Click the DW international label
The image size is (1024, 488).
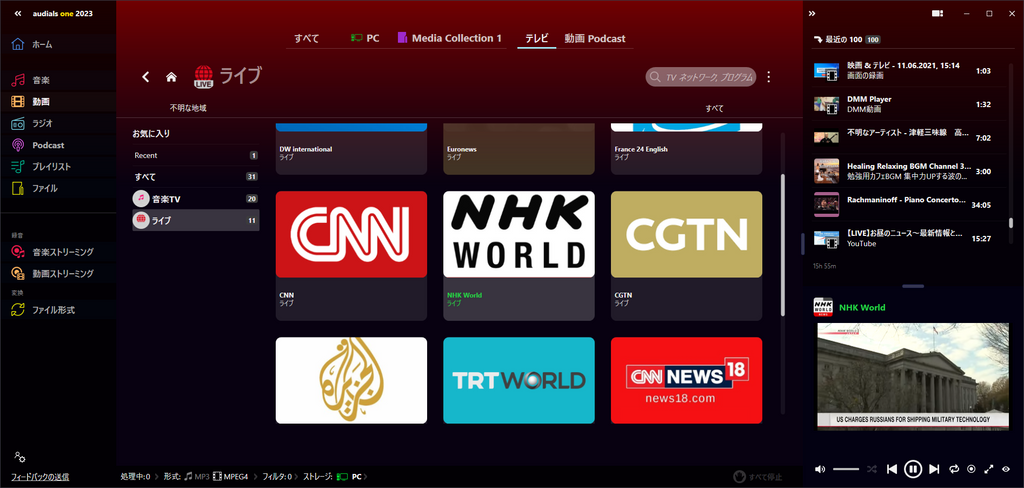(x=306, y=149)
